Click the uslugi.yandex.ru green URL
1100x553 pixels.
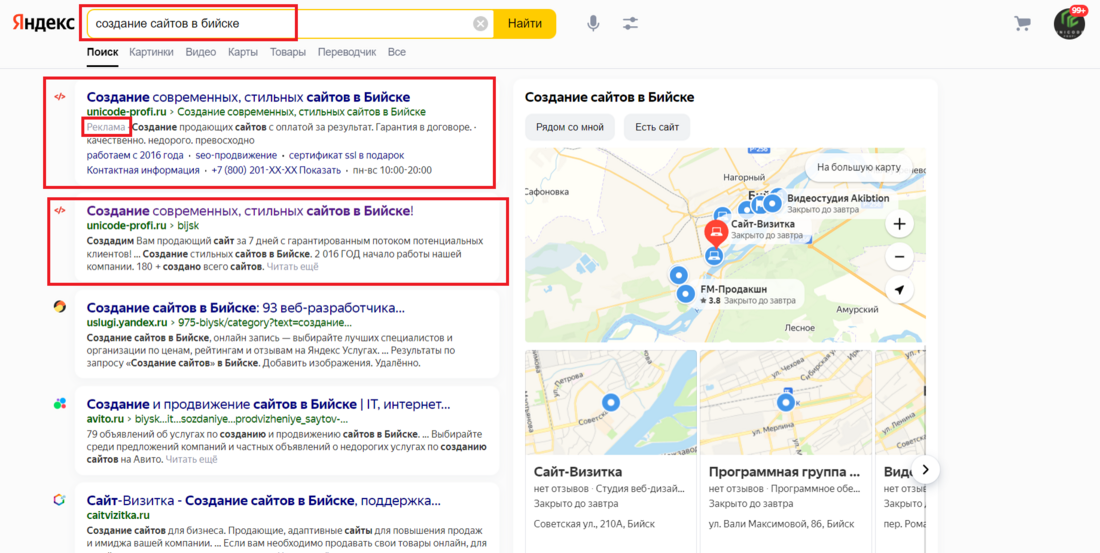[127, 323]
